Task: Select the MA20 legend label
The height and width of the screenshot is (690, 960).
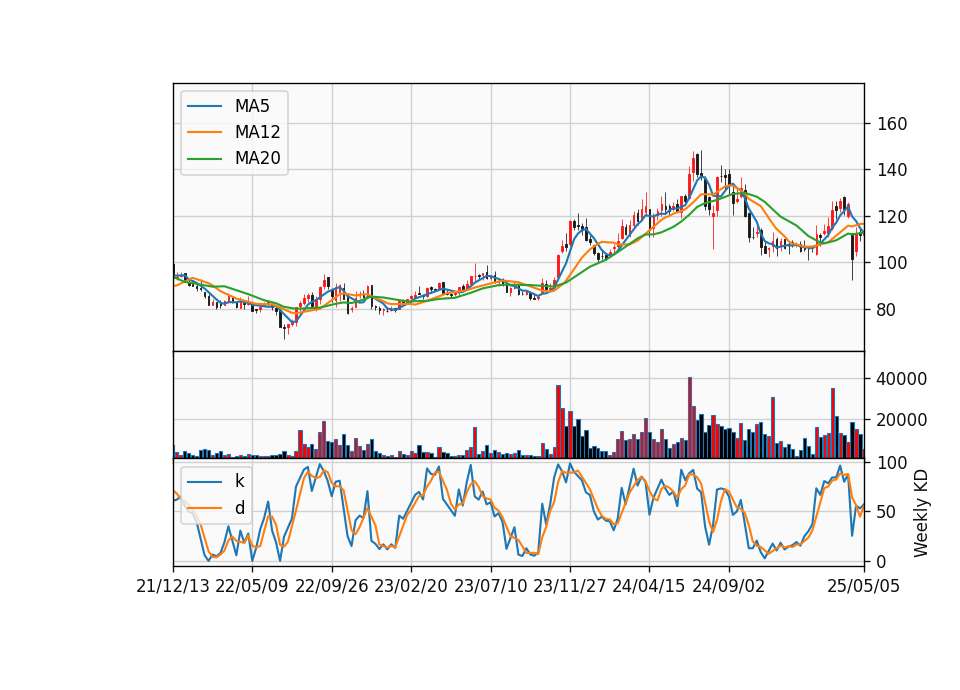Action: click(x=257, y=158)
